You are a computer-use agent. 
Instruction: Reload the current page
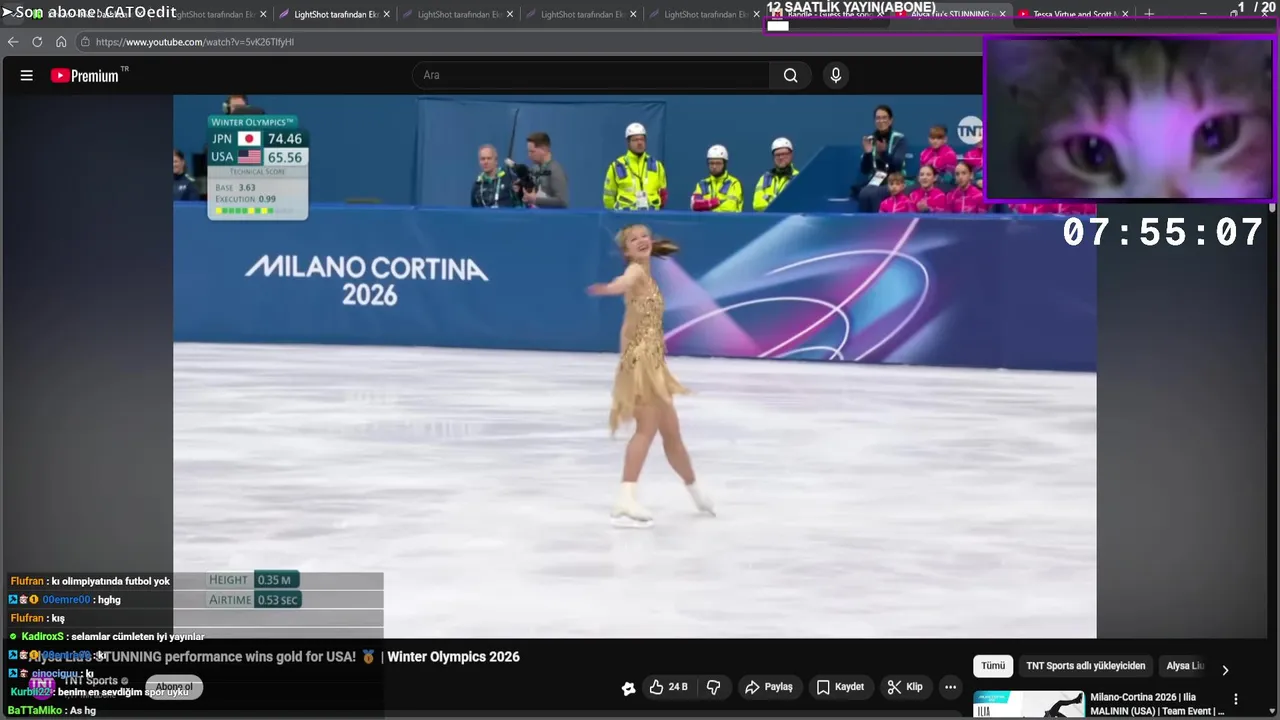coord(37,42)
